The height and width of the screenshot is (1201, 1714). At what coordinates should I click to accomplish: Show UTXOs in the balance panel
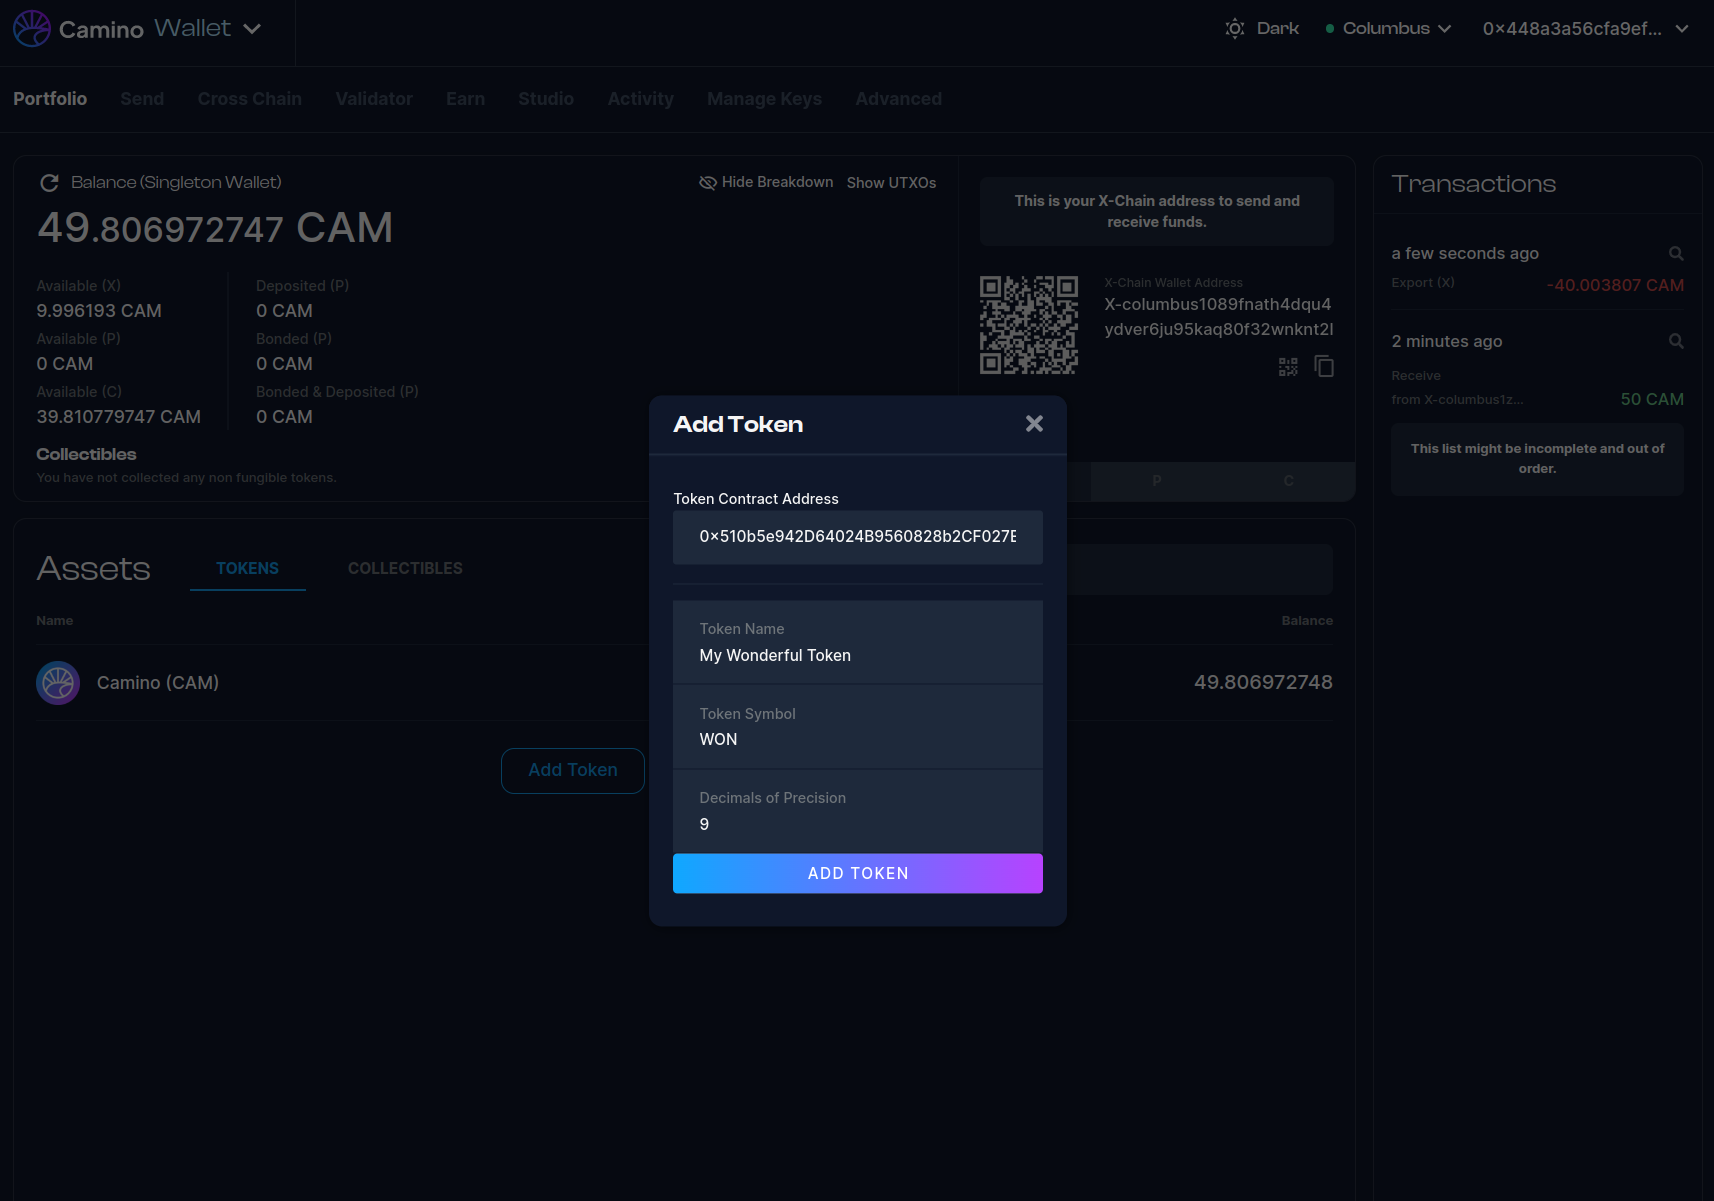pos(891,183)
